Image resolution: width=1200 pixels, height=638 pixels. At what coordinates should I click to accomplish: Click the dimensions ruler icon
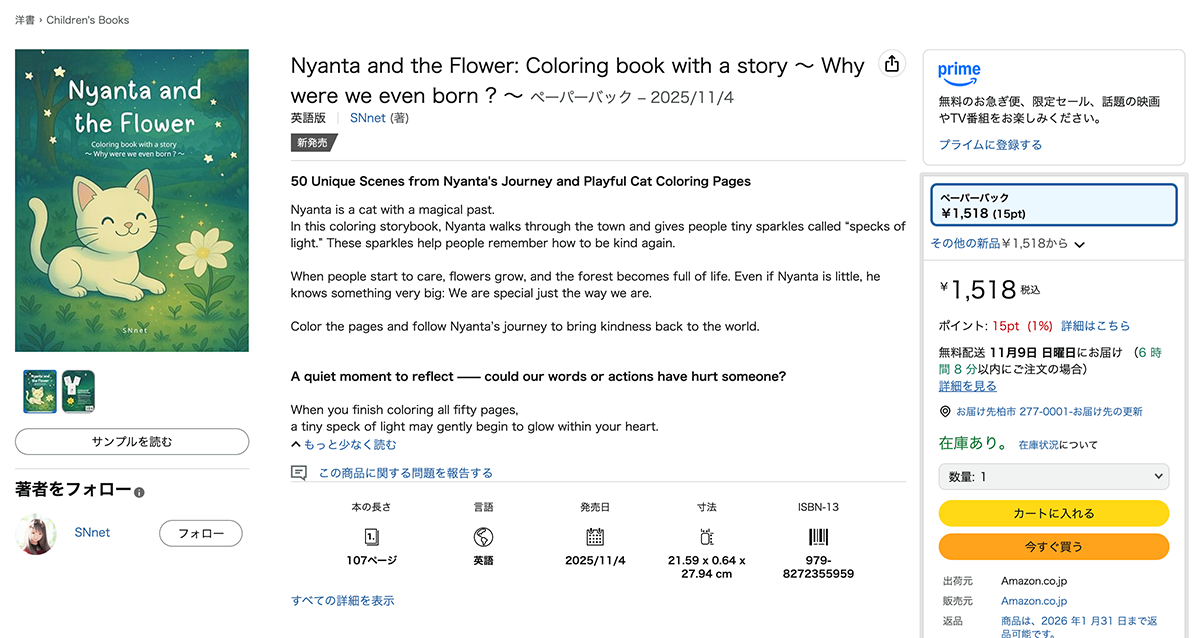click(x=707, y=536)
